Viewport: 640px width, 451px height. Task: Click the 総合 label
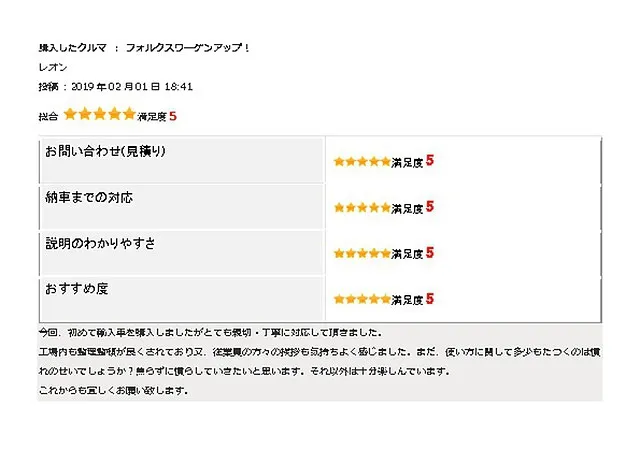(48, 117)
